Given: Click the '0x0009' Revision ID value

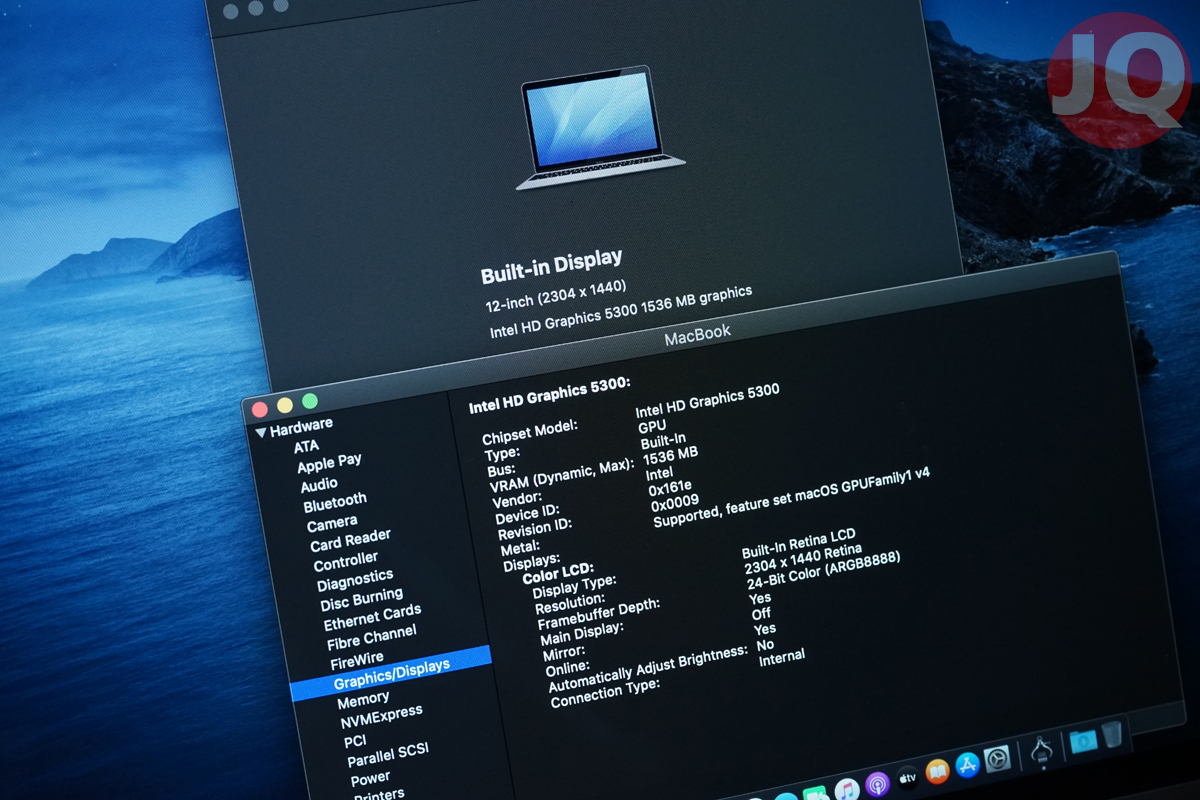Looking at the screenshot, I should point(675,504).
